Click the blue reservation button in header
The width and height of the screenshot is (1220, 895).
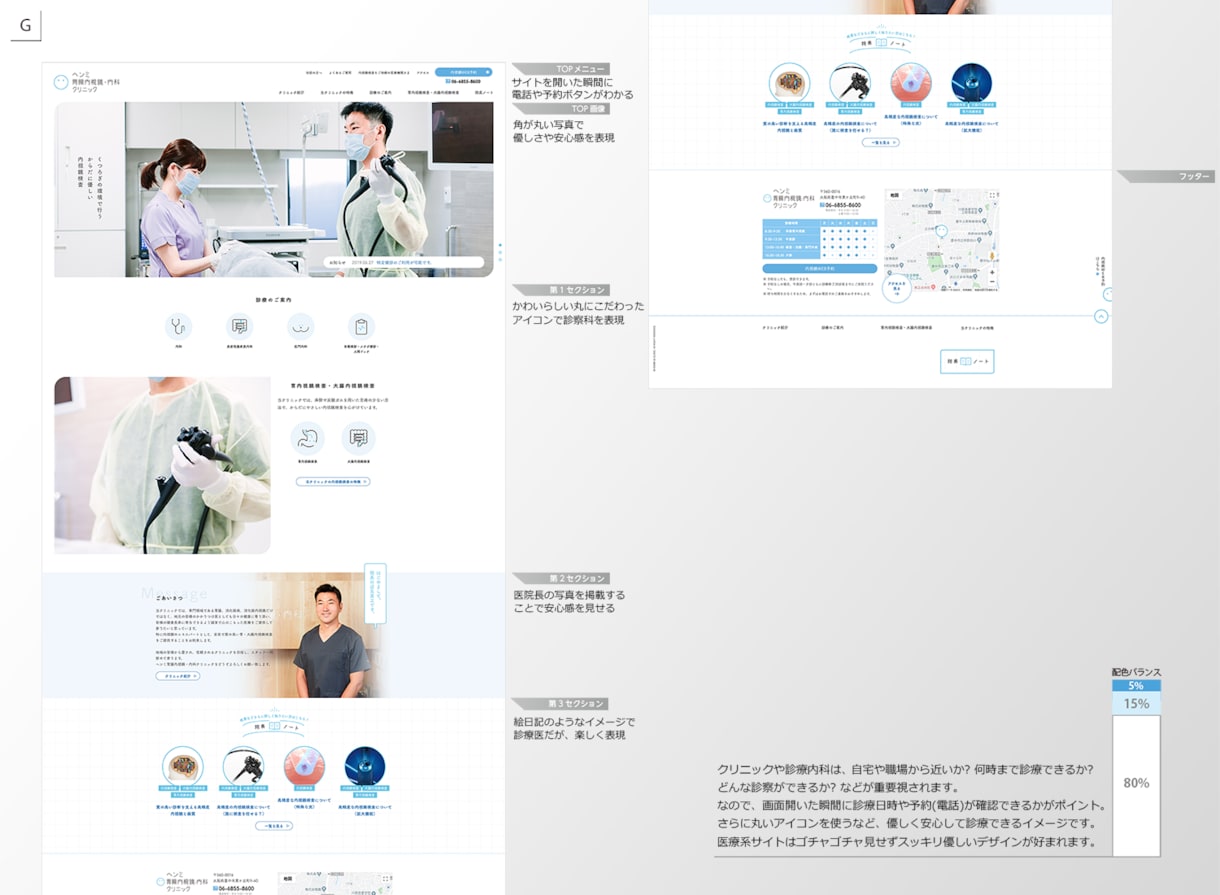click(463, 72)
